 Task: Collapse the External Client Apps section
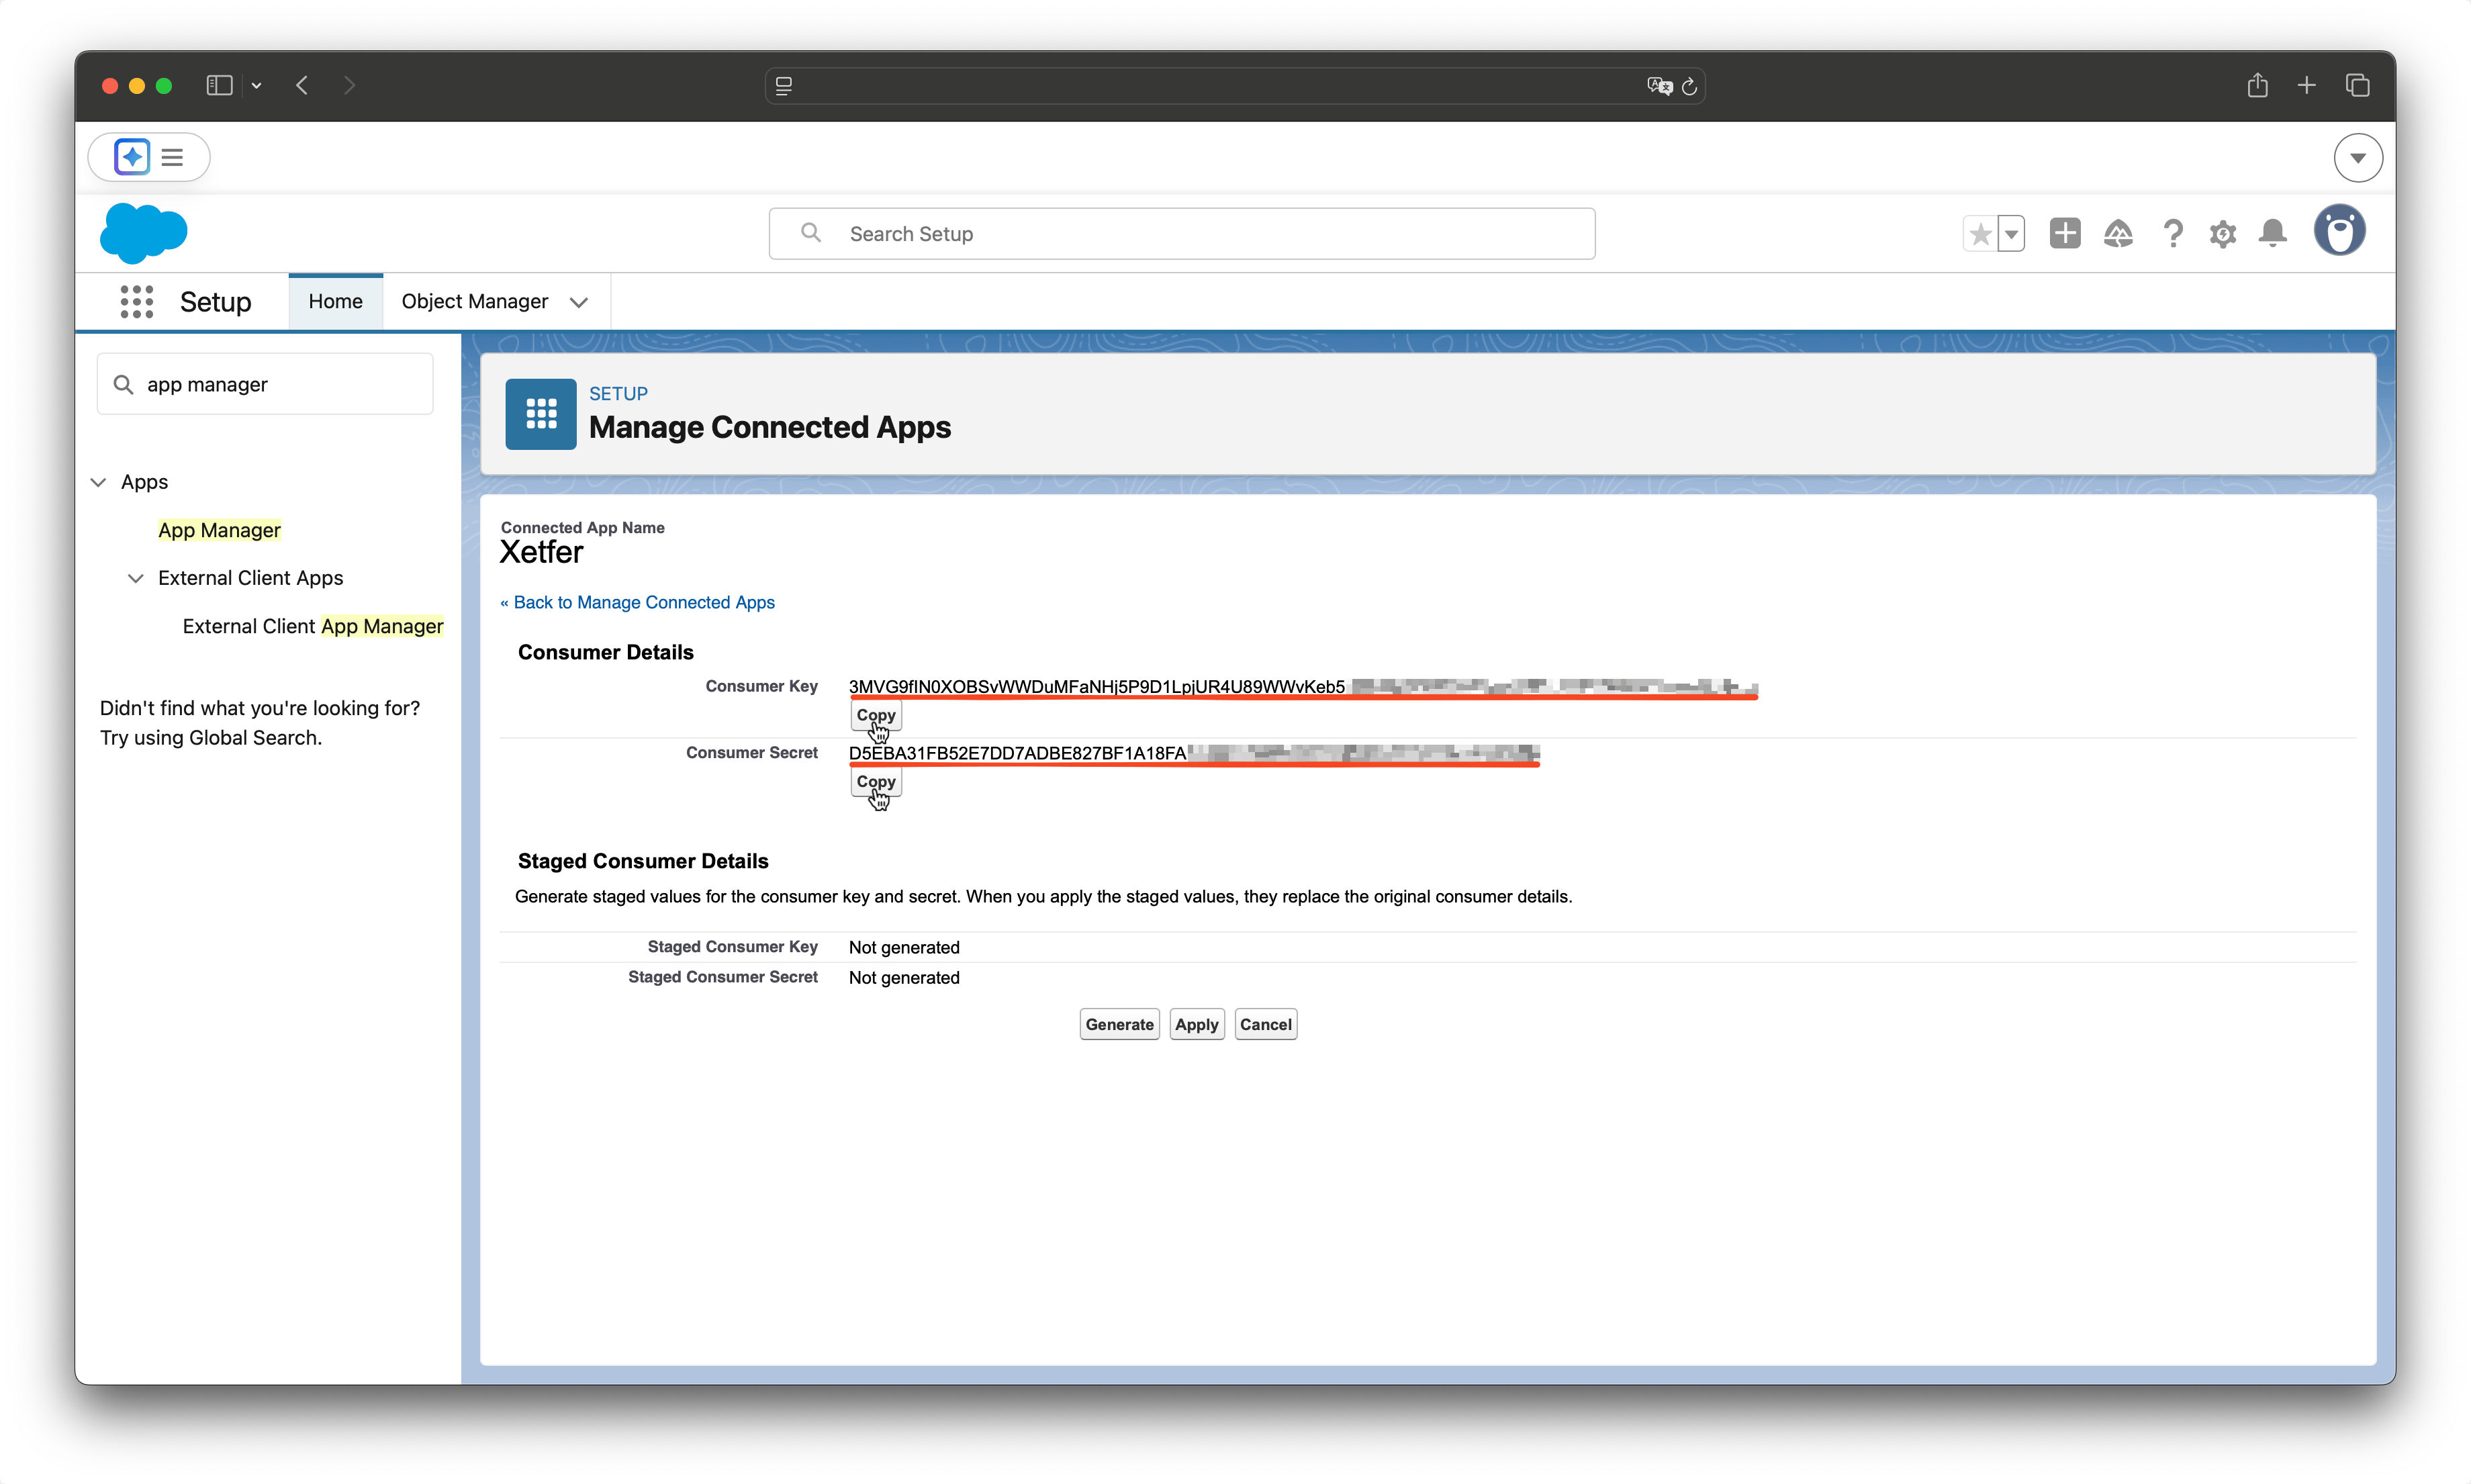(x=135, y=578)
